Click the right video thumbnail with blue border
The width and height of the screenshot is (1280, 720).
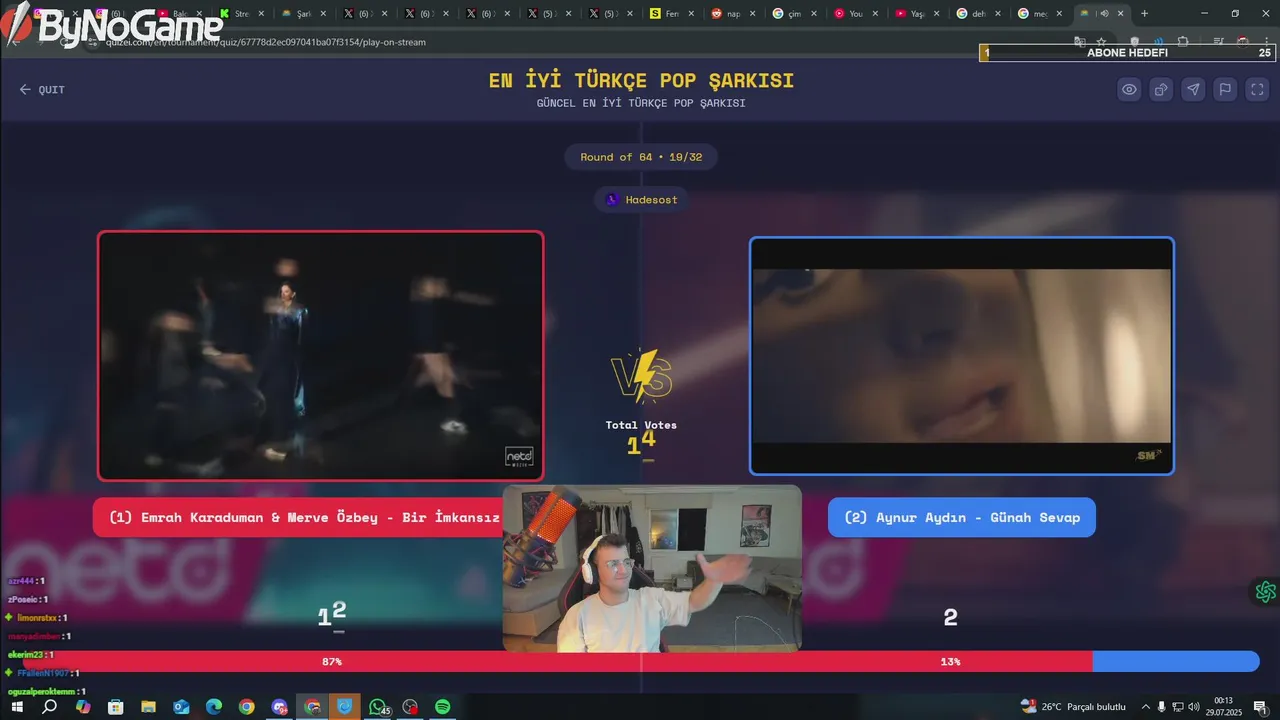(x=962, y=356)
